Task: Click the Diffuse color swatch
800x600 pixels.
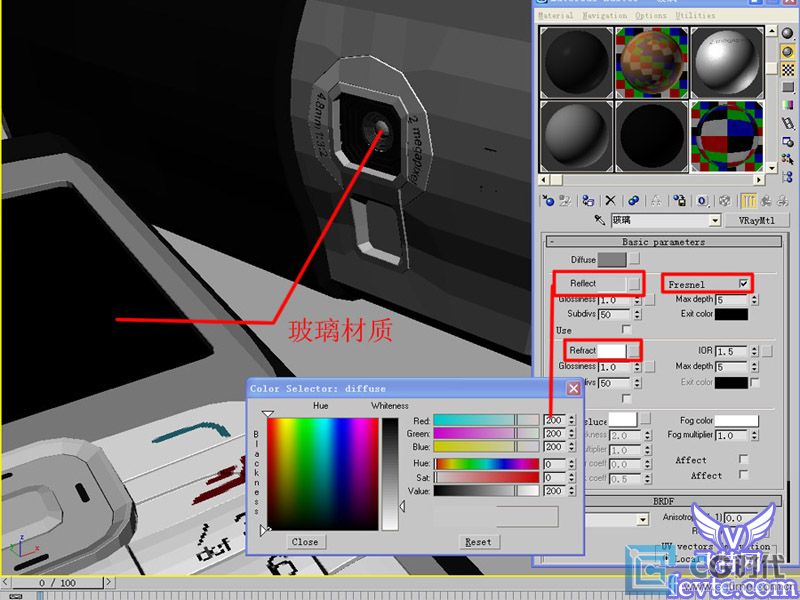Action: pyautogui.click(x=612, y=259)
